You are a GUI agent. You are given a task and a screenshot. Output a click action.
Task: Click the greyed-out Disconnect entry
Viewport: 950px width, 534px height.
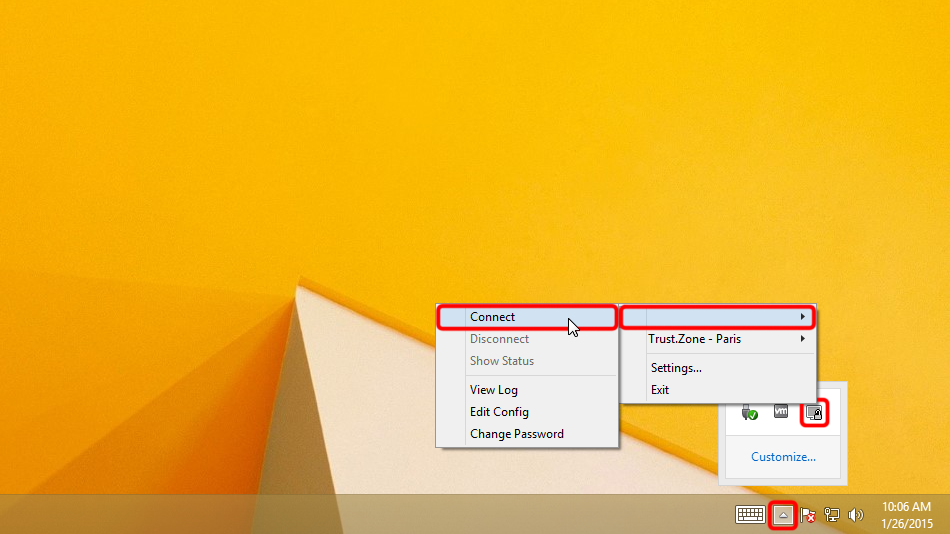click(499, 339)
